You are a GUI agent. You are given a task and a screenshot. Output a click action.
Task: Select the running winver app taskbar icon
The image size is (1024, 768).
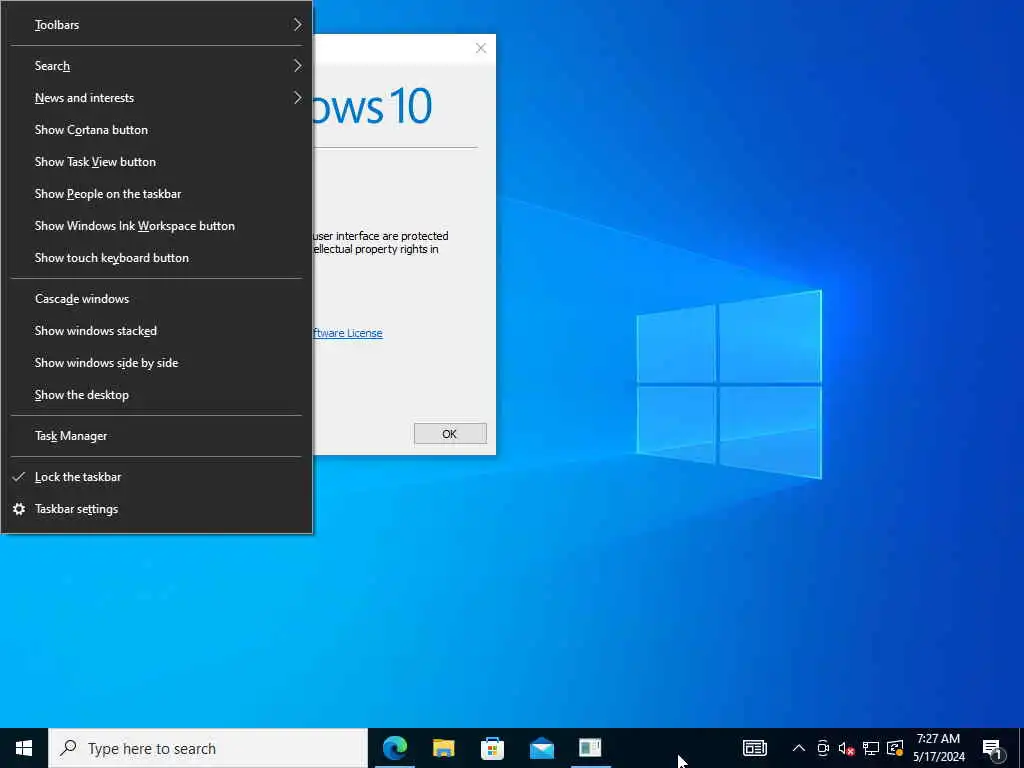(x=590, y=748)
